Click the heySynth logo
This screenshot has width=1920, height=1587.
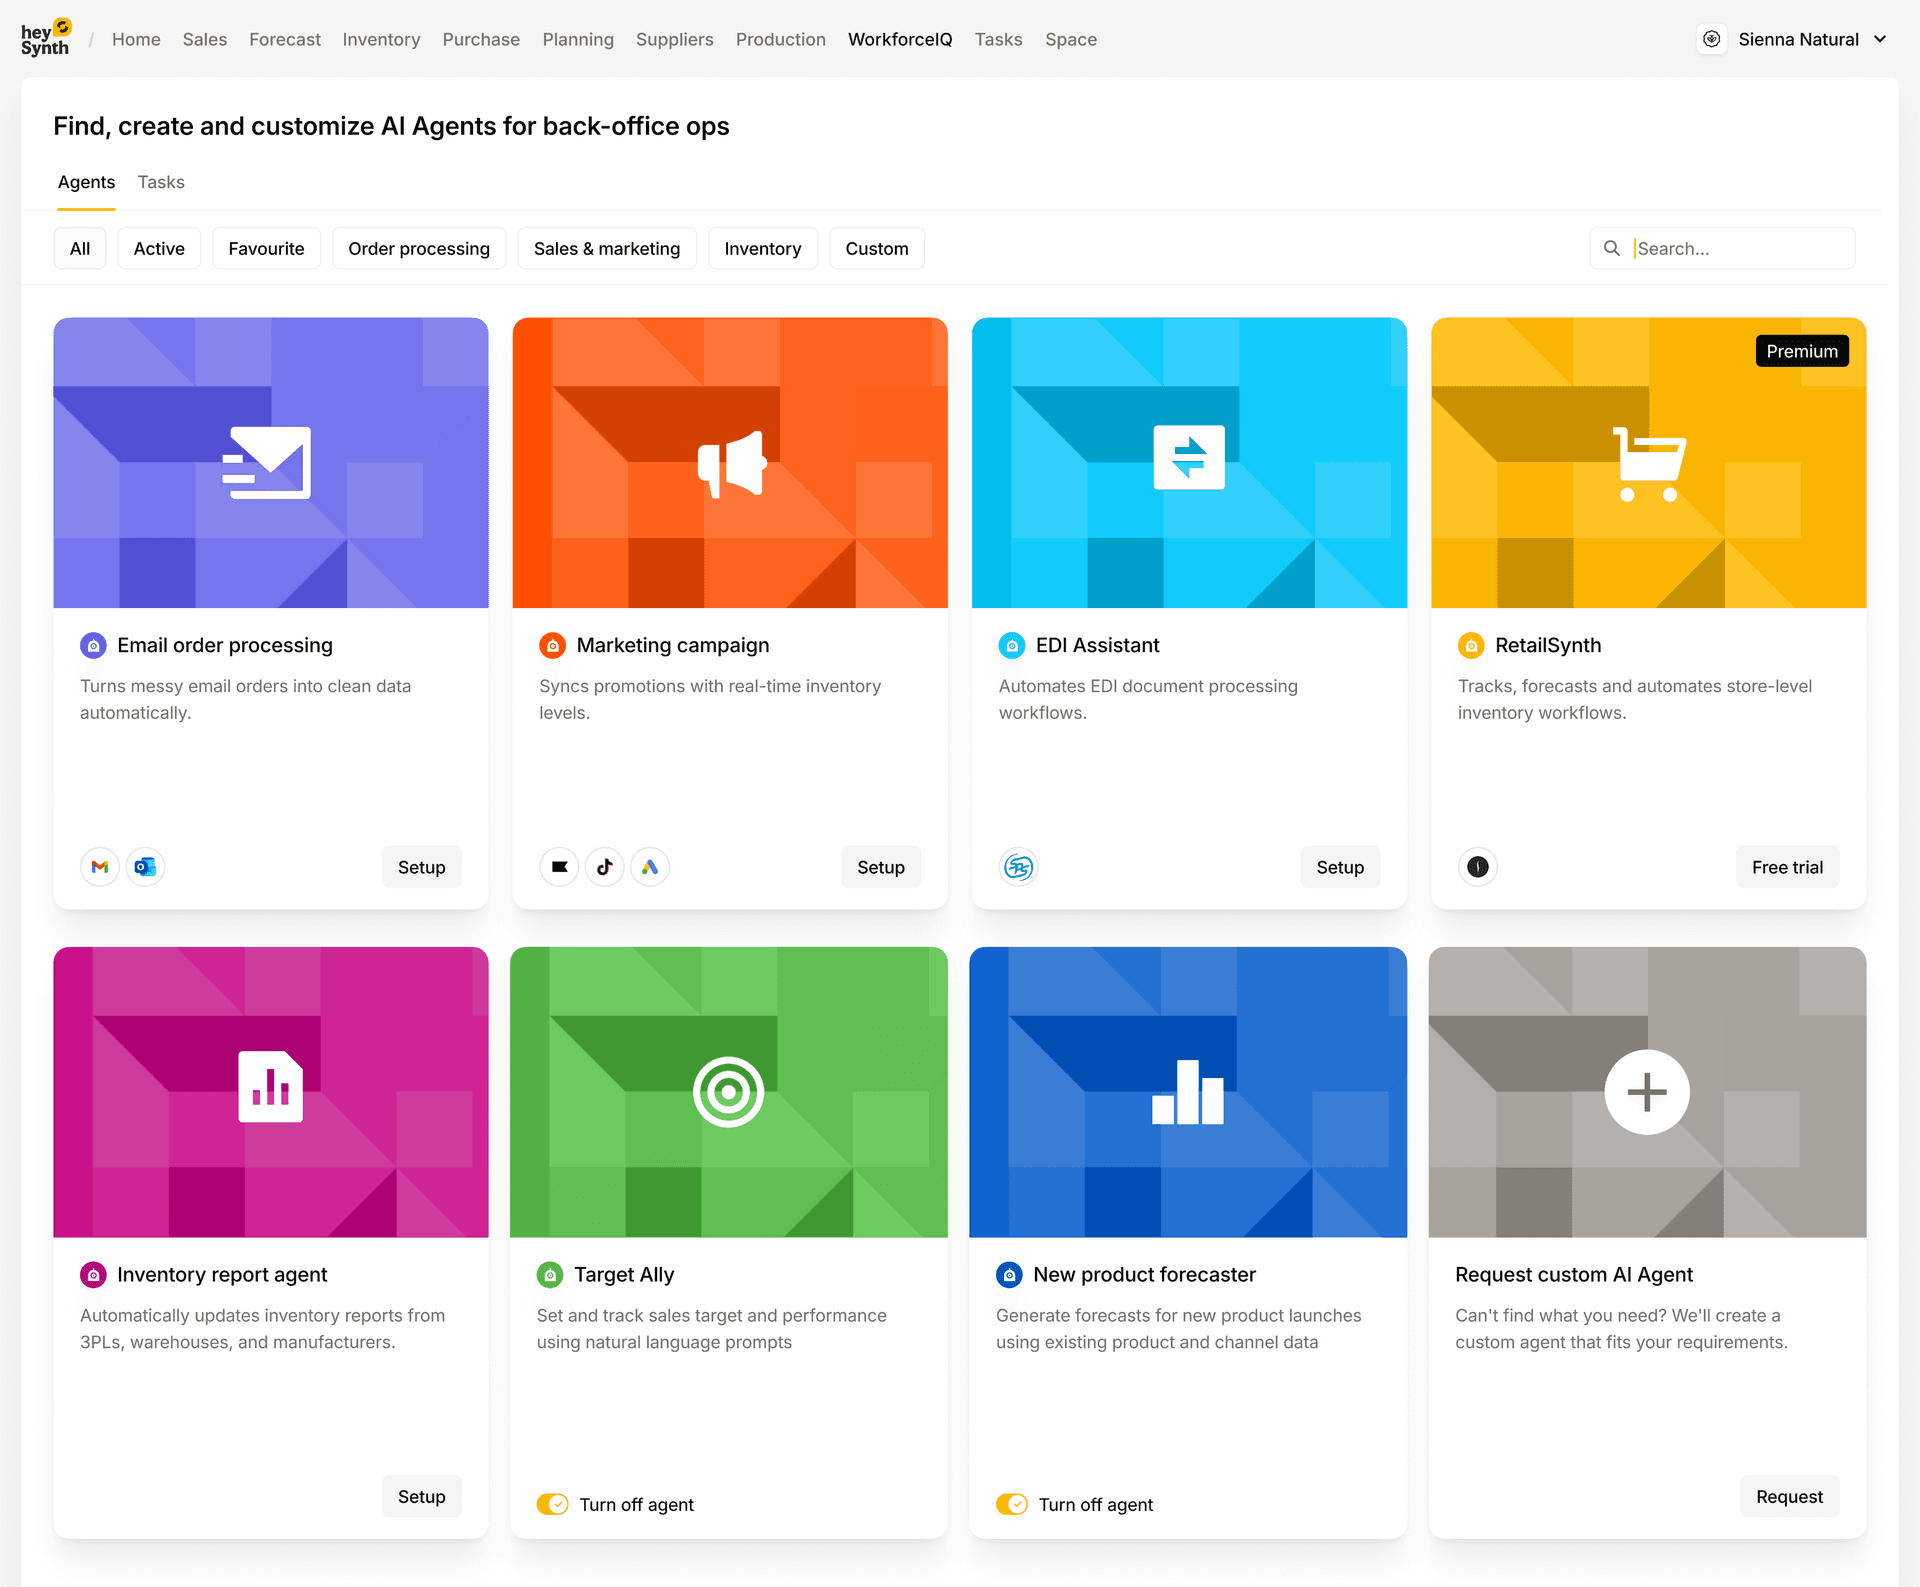46,39
